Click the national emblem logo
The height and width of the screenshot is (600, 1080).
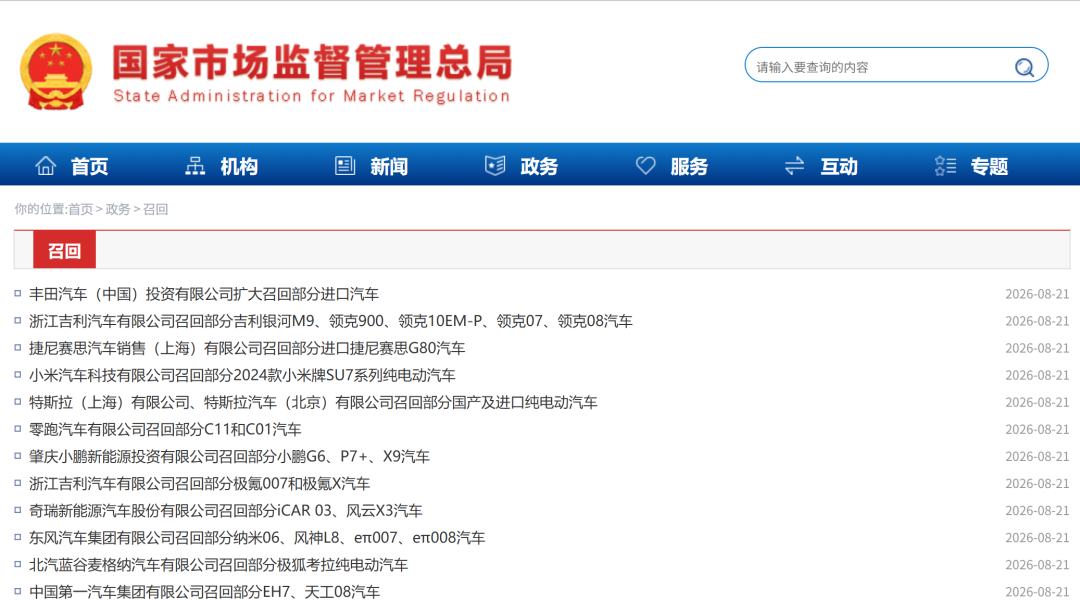click(x=56, y=72)
